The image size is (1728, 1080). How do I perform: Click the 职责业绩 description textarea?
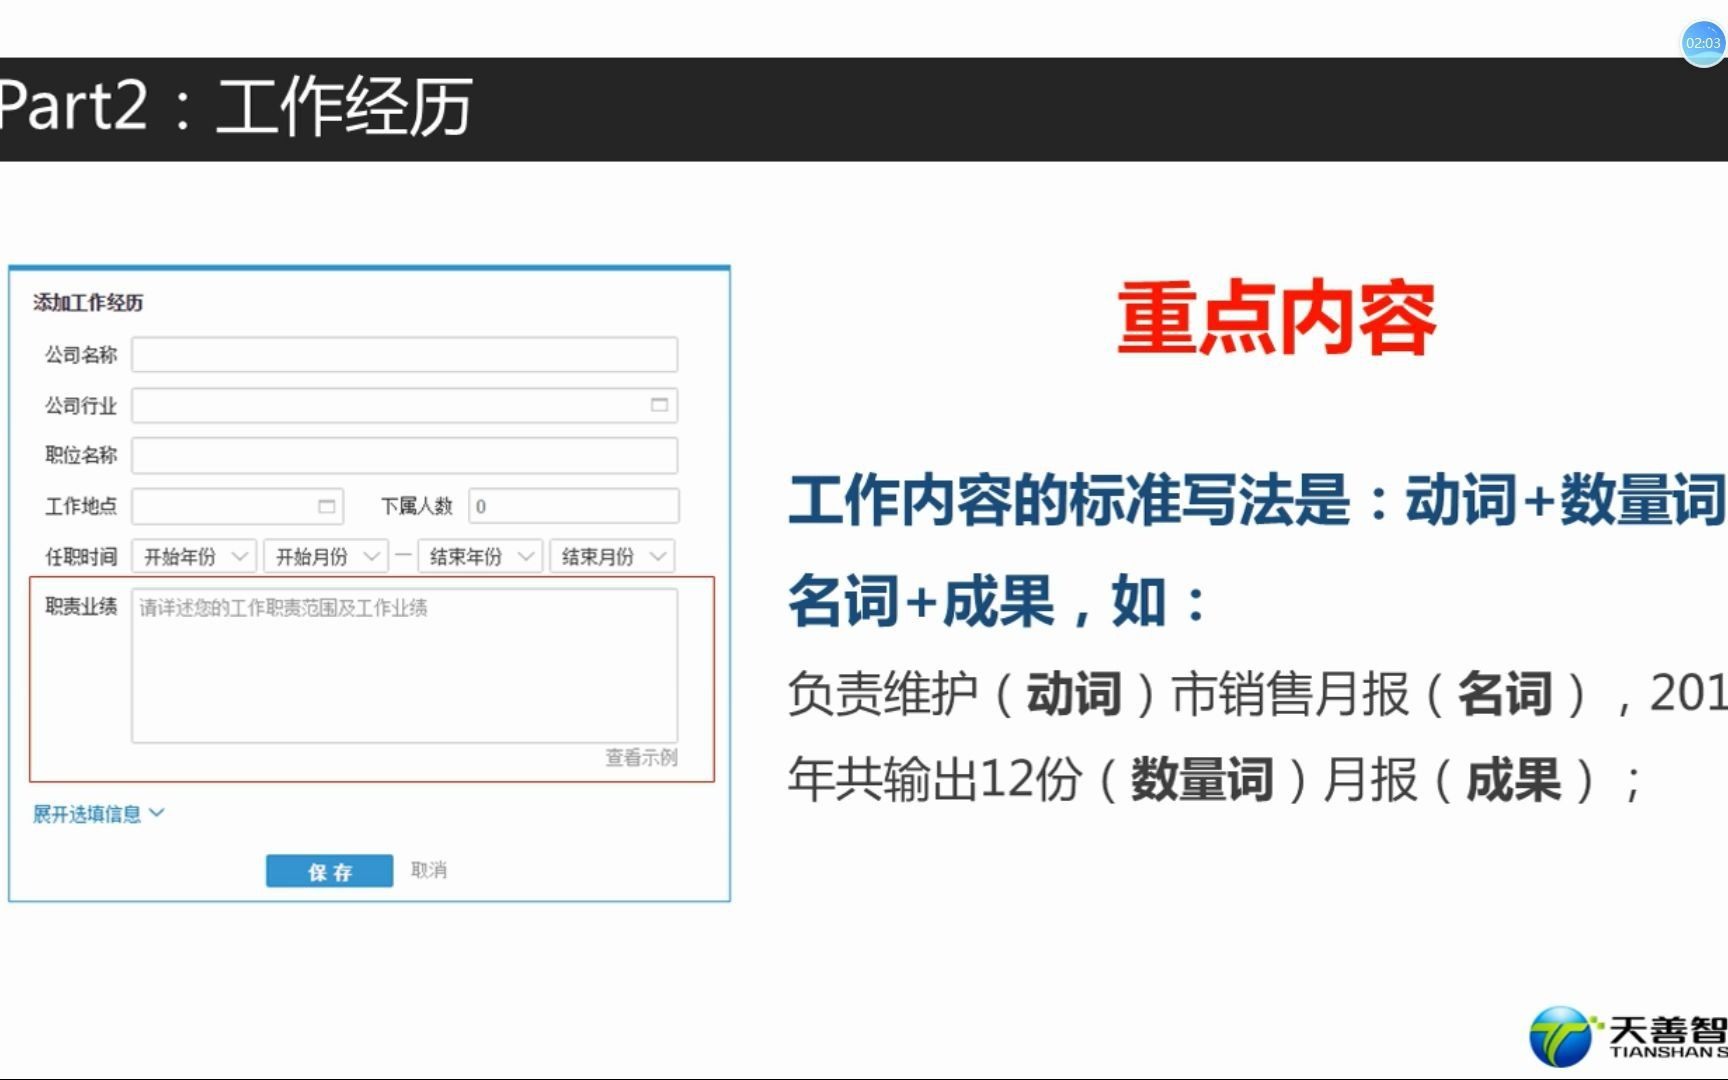click(404, 665)
